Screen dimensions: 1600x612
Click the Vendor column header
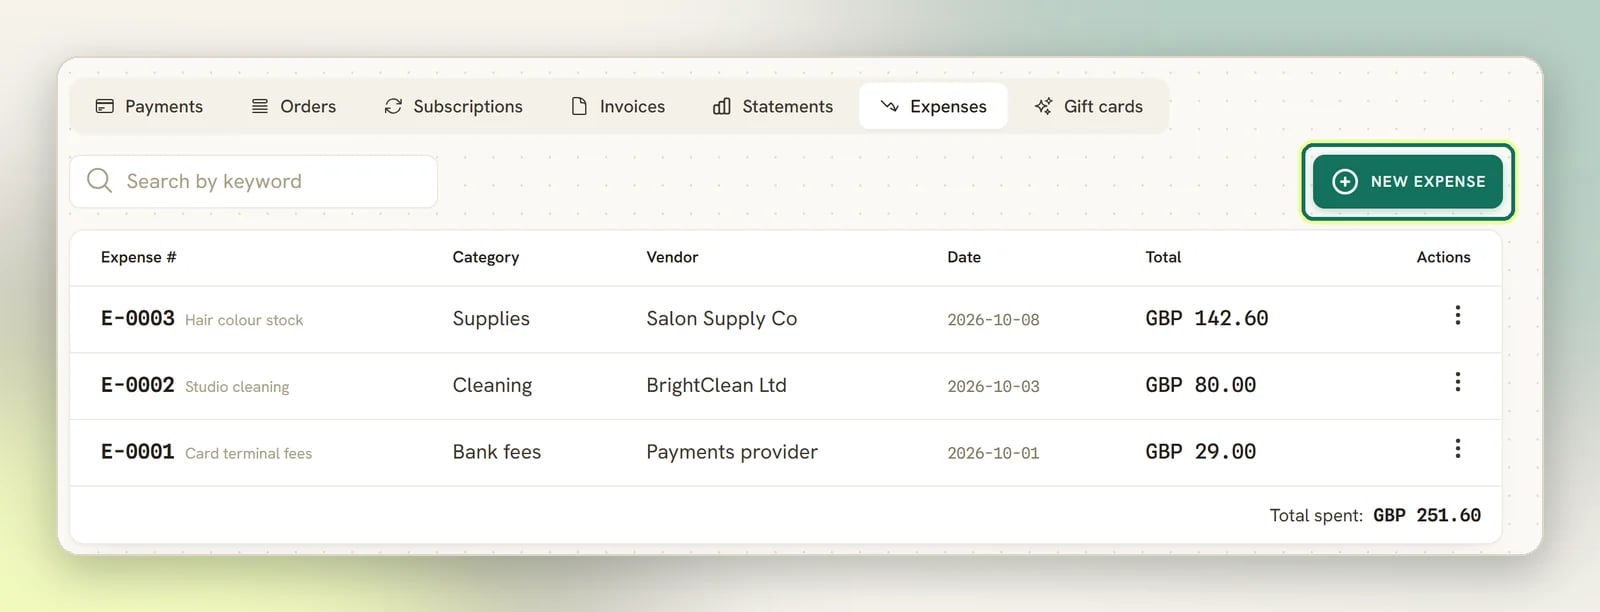point(672,257)
